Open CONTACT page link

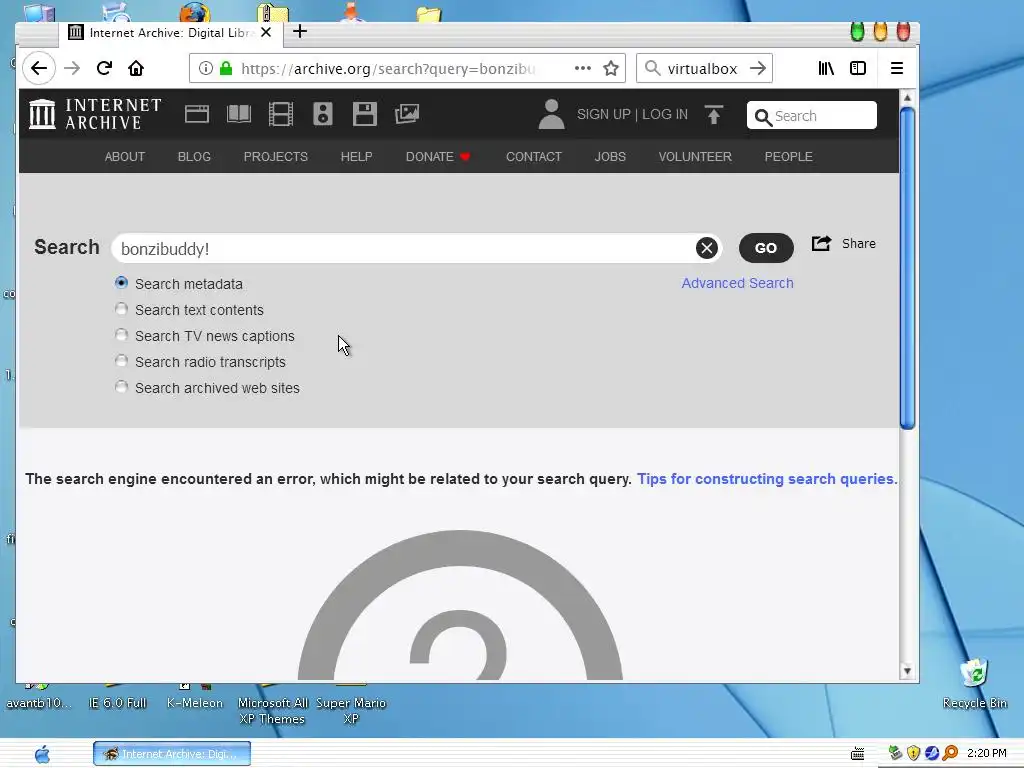coord(534,157)
